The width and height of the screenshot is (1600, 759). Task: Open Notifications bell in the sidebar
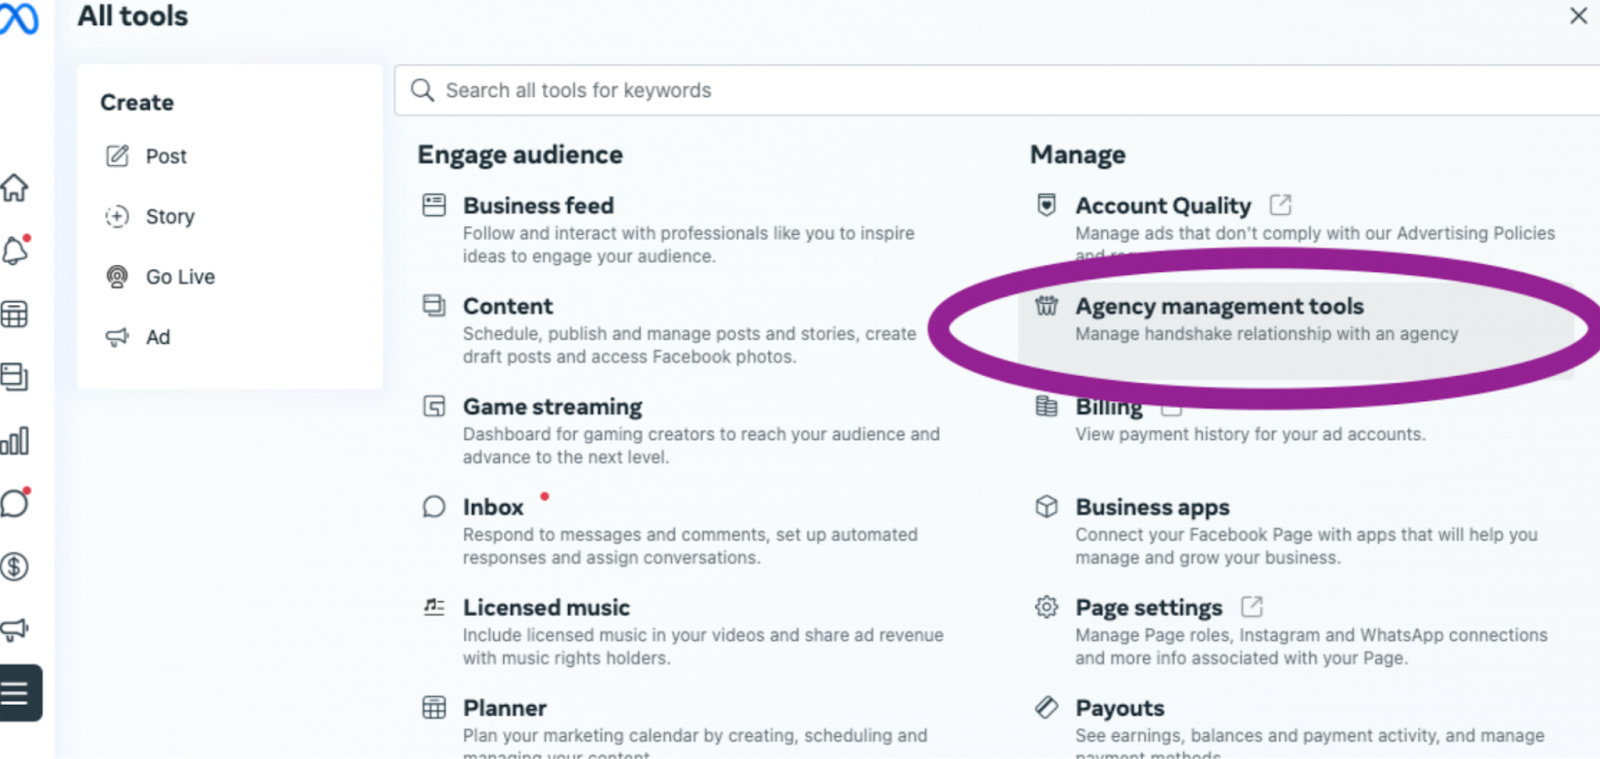tap(15, 250)
